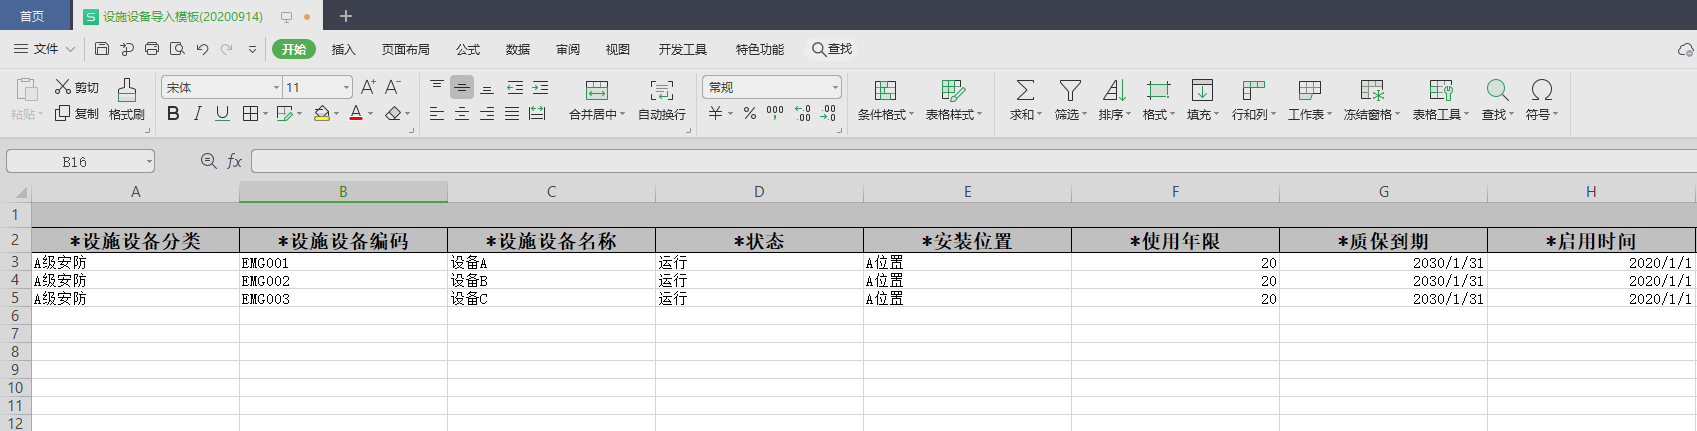This screenshot has width=1697, height=431.
Task: Toggle bottom vertical alignment
Action: click(487, 87)
